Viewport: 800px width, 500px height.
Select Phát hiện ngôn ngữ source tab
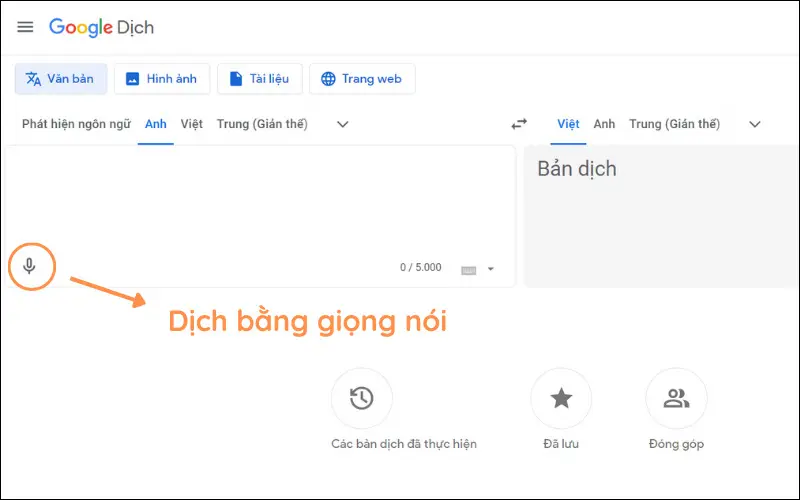click(x=76, y=125)
